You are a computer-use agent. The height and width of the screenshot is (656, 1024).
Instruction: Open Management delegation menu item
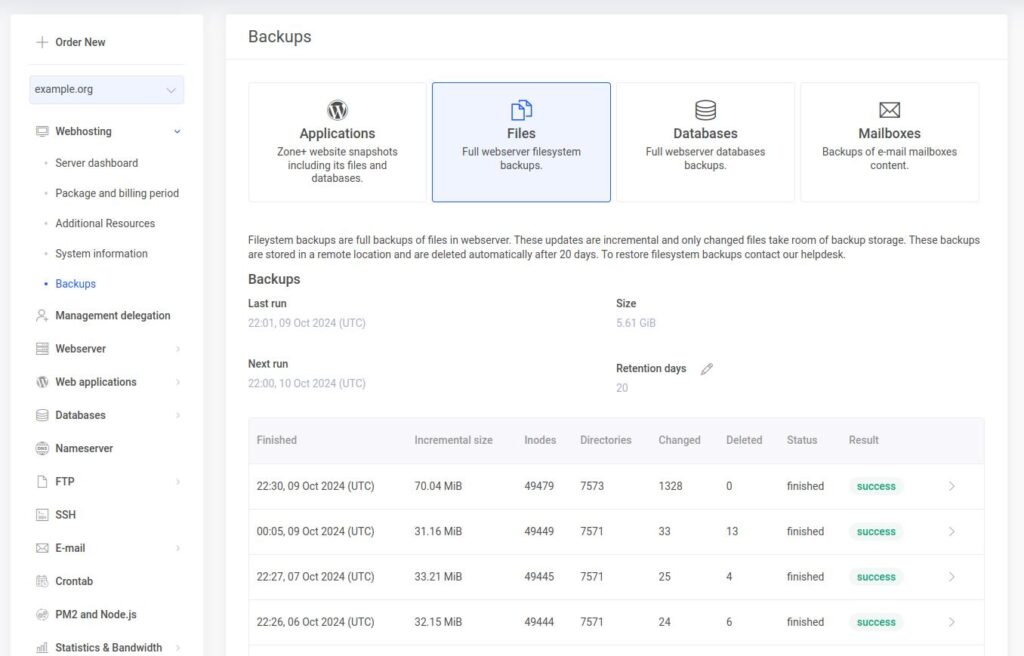pos(112,316)
